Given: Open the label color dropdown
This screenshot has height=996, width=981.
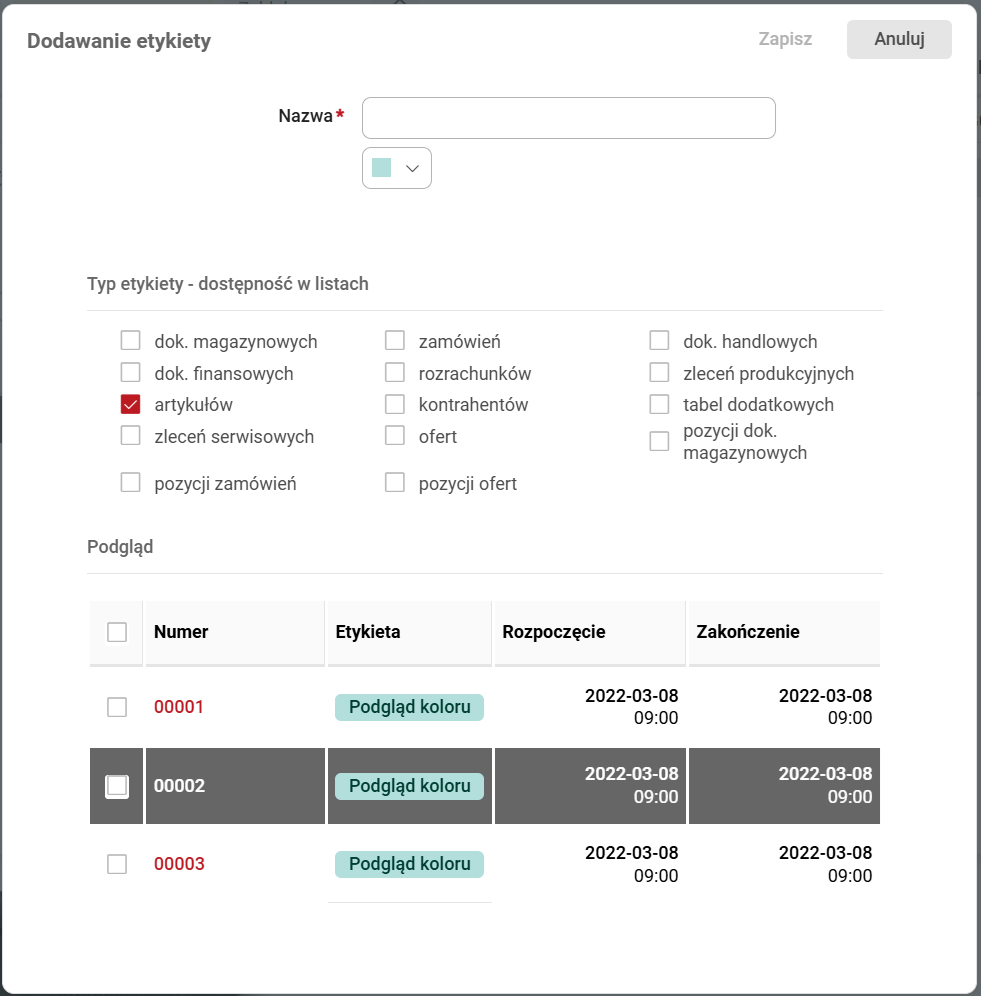Looking at the screenshot, I should 411,168.
